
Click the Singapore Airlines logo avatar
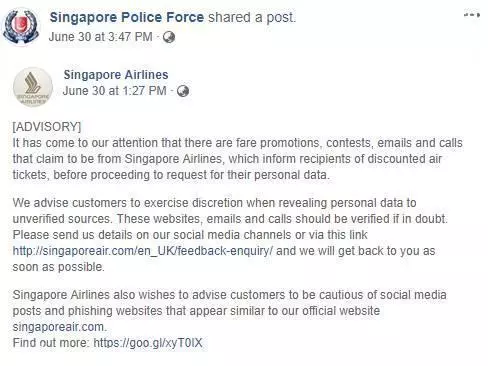point(33,87)
